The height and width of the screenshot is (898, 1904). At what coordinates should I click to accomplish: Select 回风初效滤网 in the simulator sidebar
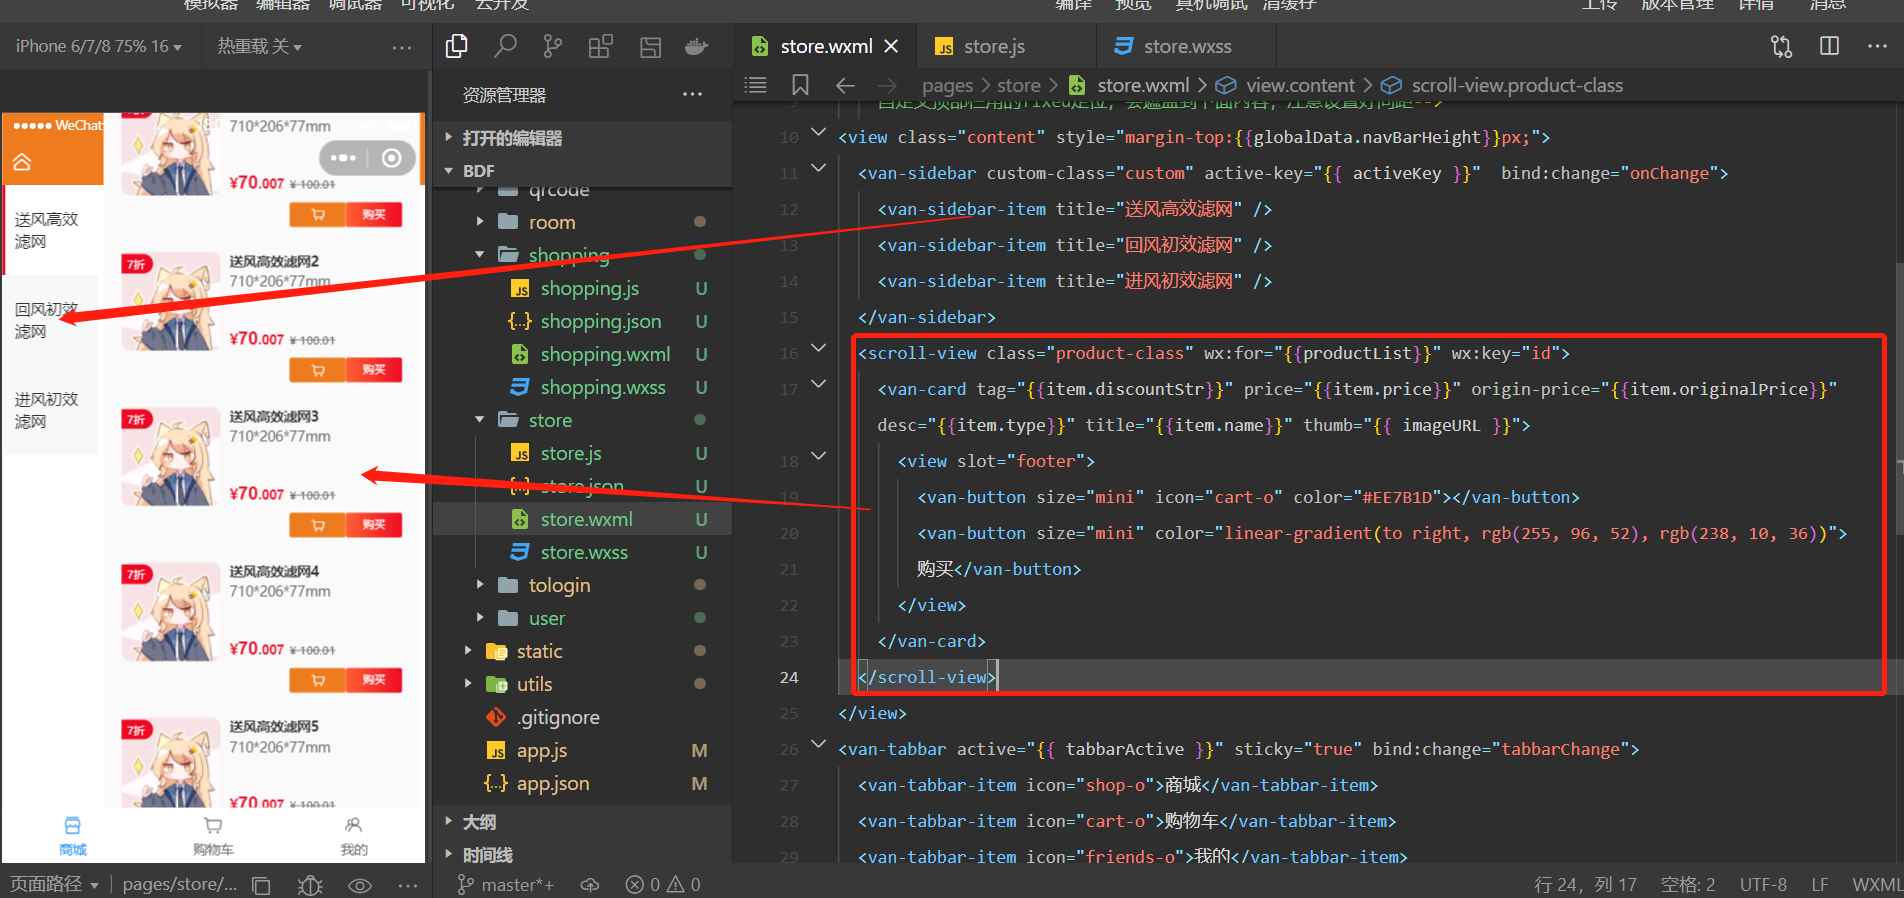[x=46, y=320]
